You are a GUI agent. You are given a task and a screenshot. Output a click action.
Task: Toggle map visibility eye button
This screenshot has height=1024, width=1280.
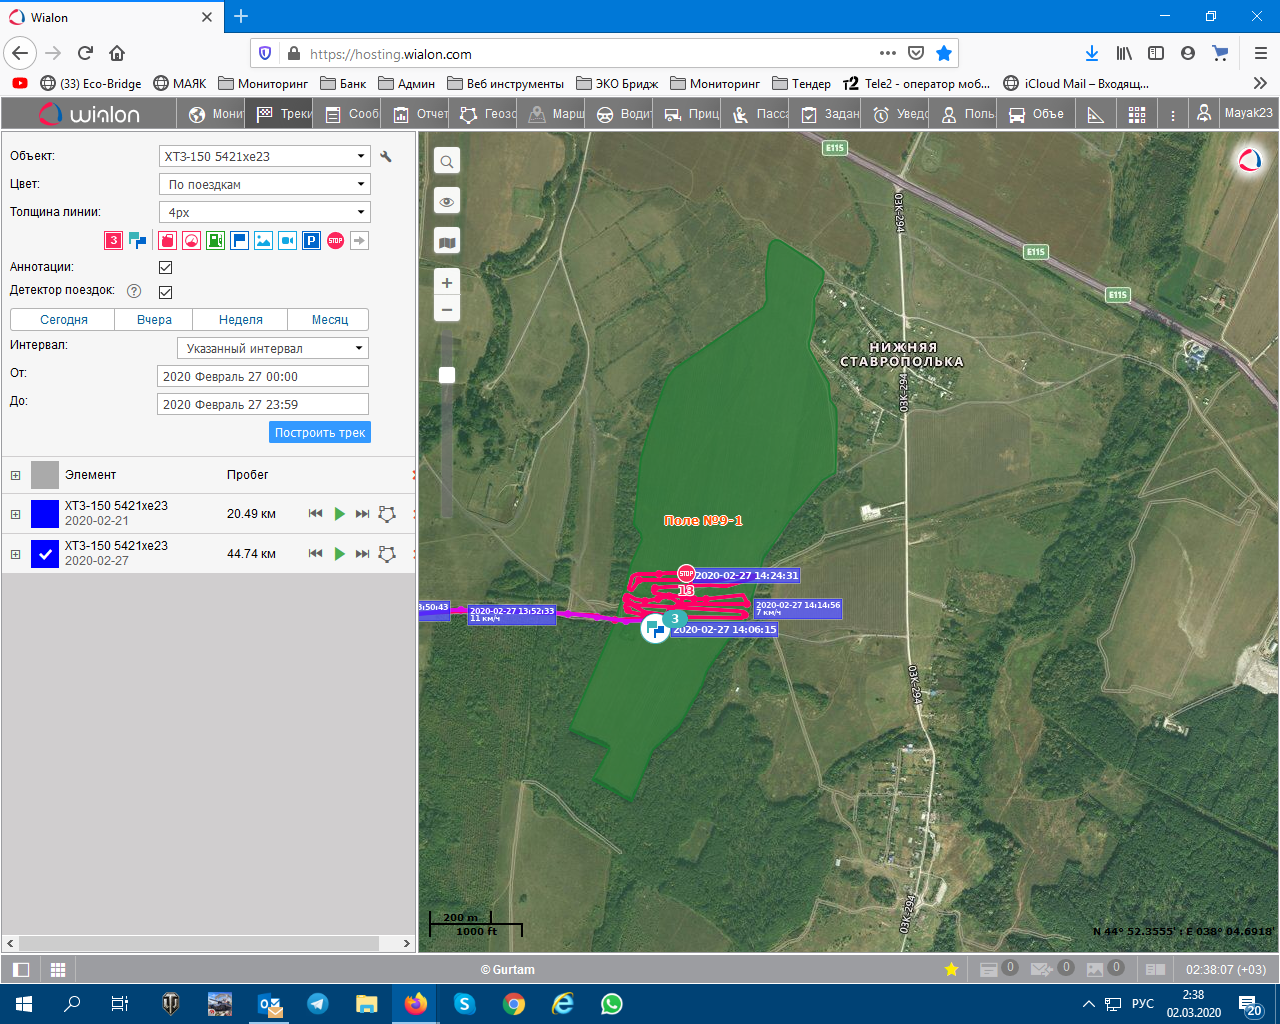click(447, 202)
